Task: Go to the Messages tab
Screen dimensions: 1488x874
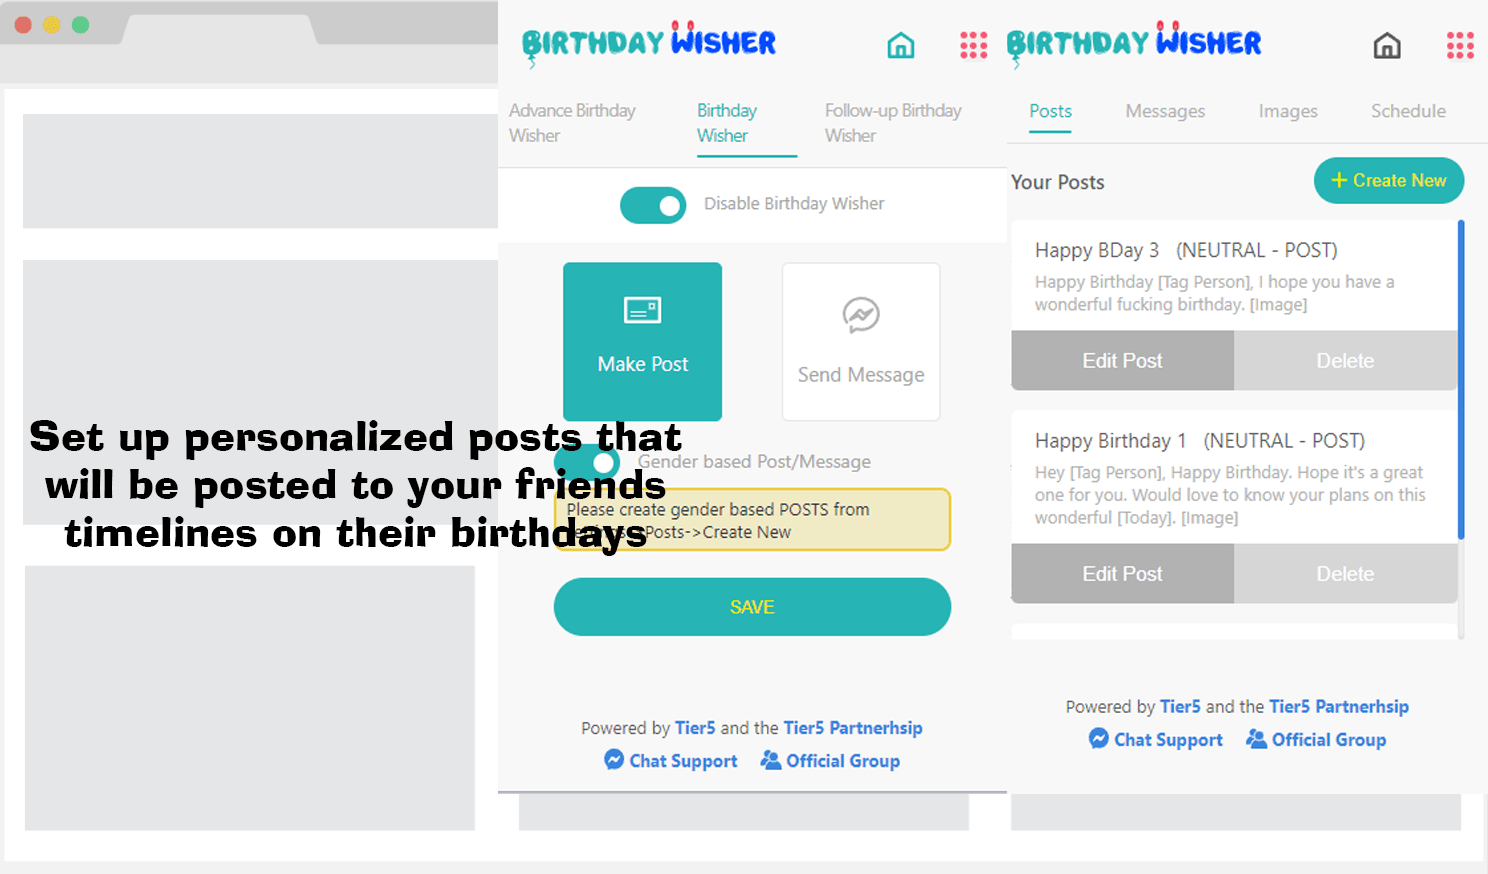Action: pyautogui.click(x=1165, y=111)
